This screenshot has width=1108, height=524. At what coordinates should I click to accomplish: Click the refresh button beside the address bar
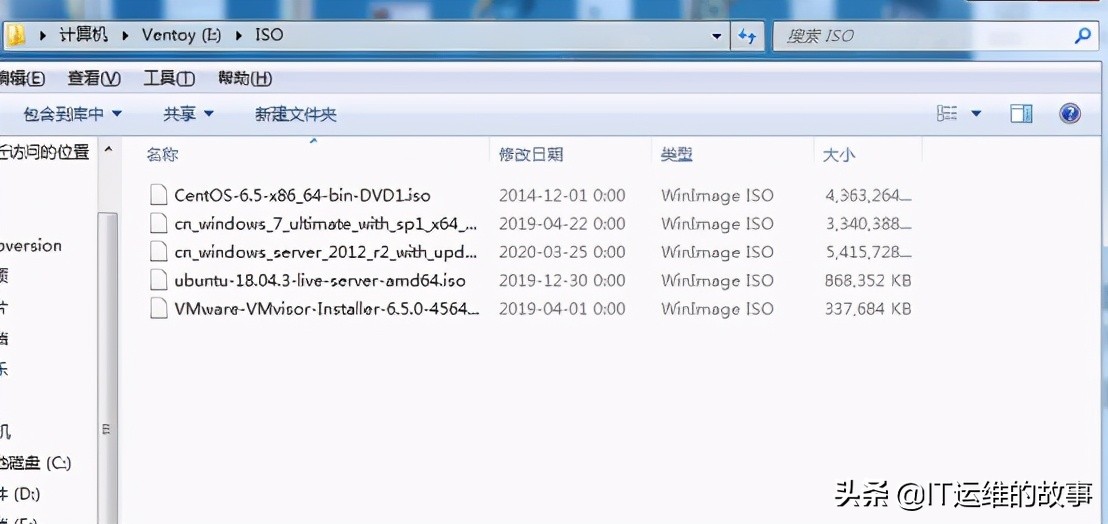pyautogui.click(x=747, y=36)
